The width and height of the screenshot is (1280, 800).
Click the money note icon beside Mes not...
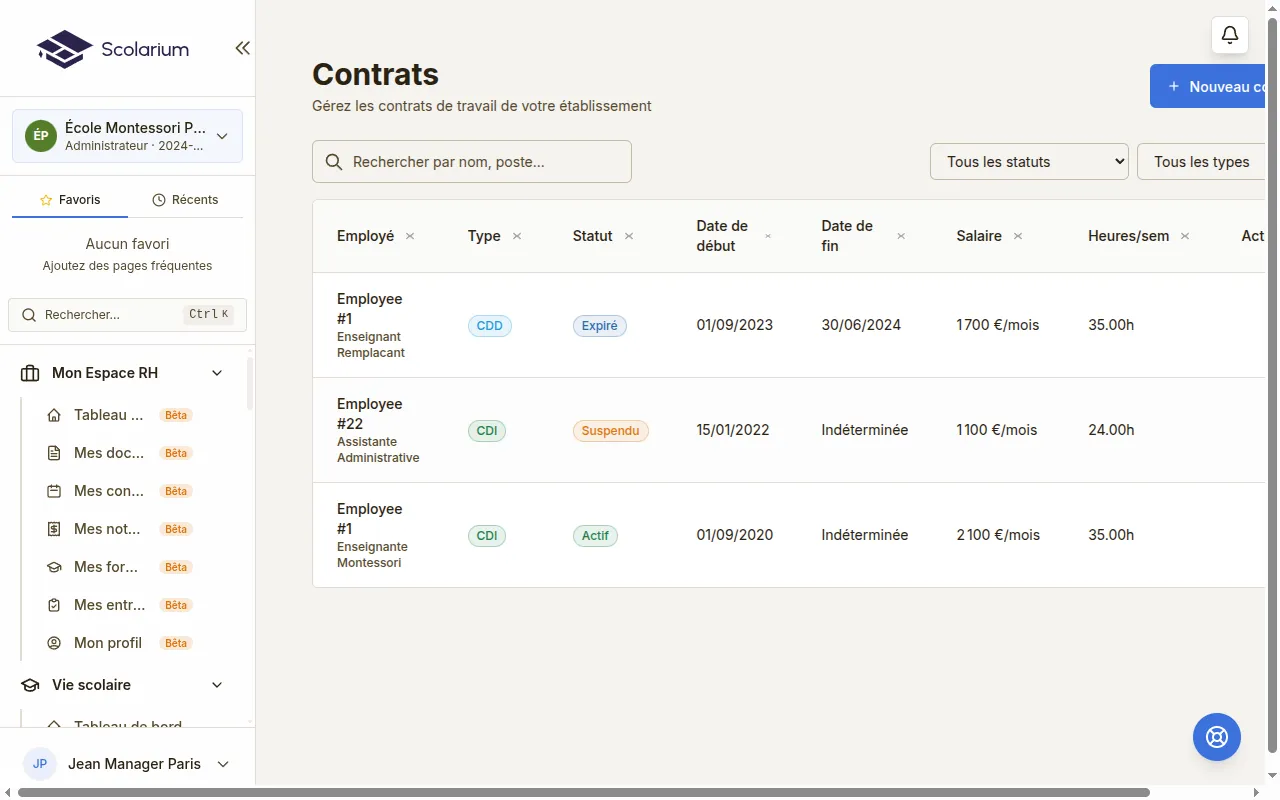pyautogui.click(x=54, y=529)
